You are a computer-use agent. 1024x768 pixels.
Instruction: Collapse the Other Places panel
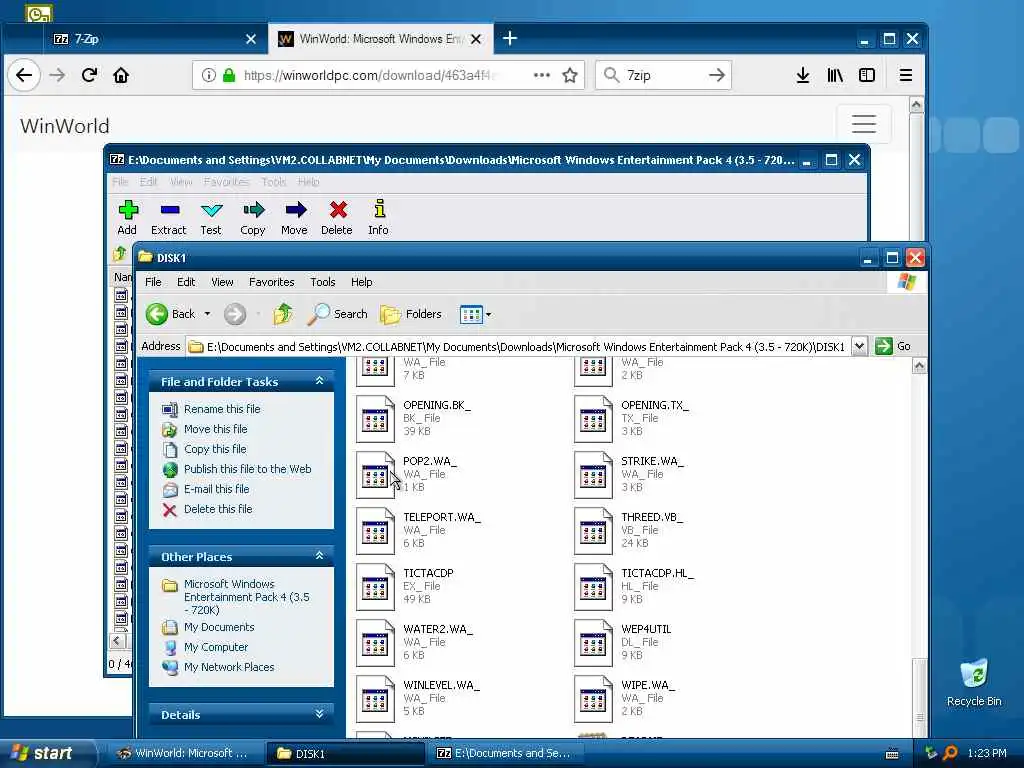pyautogui.click(x=319, y=556)
